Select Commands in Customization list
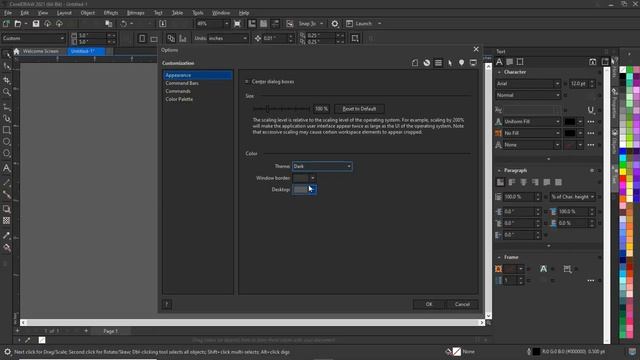This screenshot has height=360, width=640. (178, 91)
